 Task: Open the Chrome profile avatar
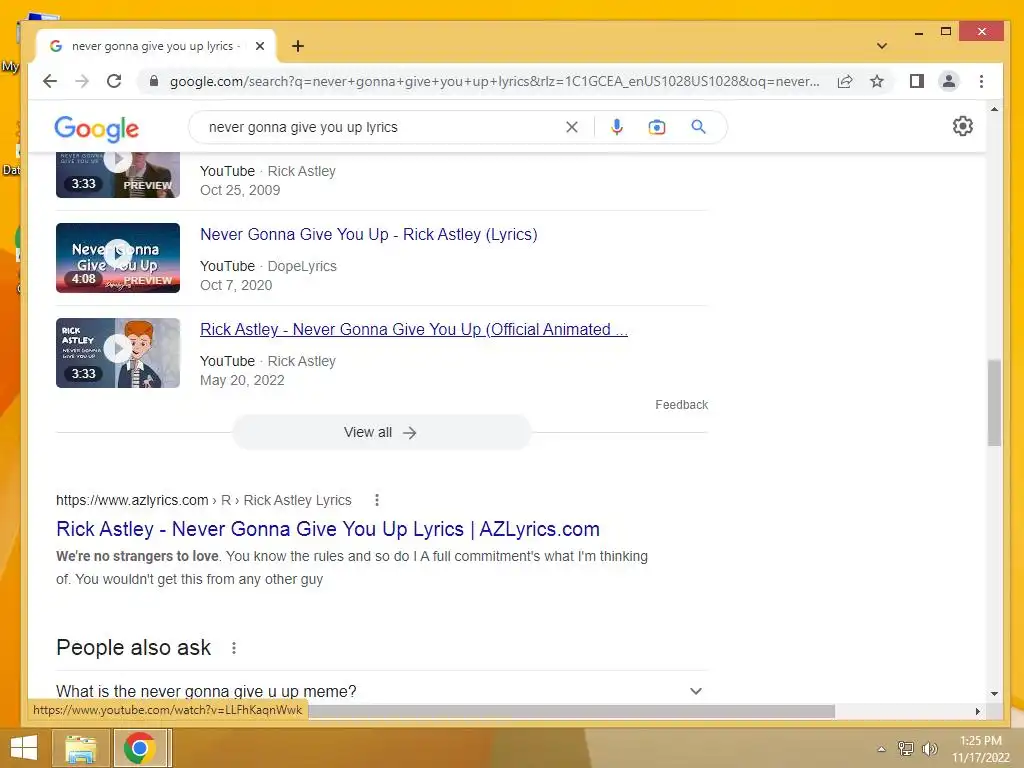[x=949, y=81]
